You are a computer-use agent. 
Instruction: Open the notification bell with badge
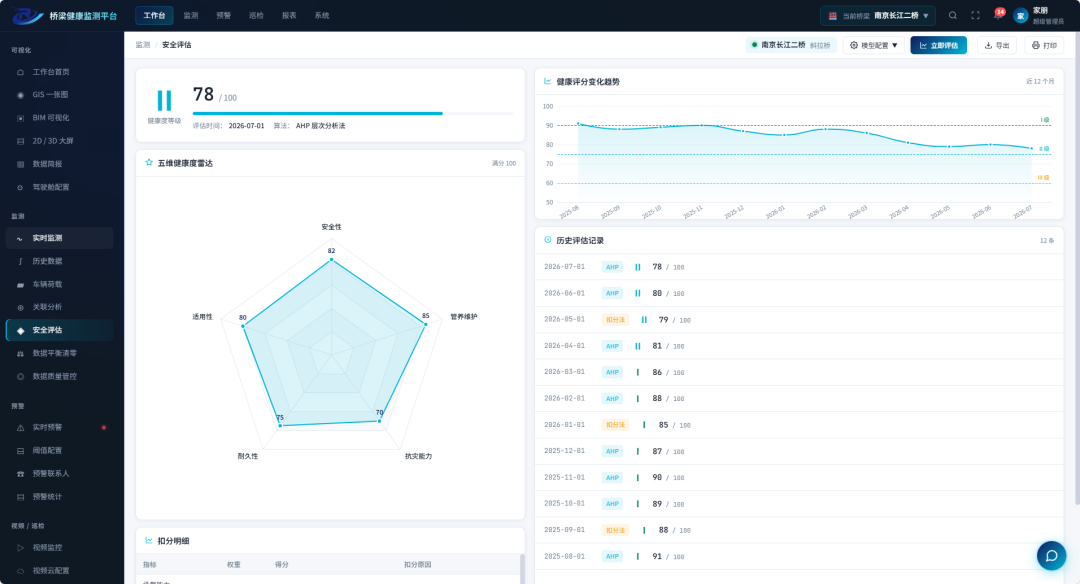[998, 14]
